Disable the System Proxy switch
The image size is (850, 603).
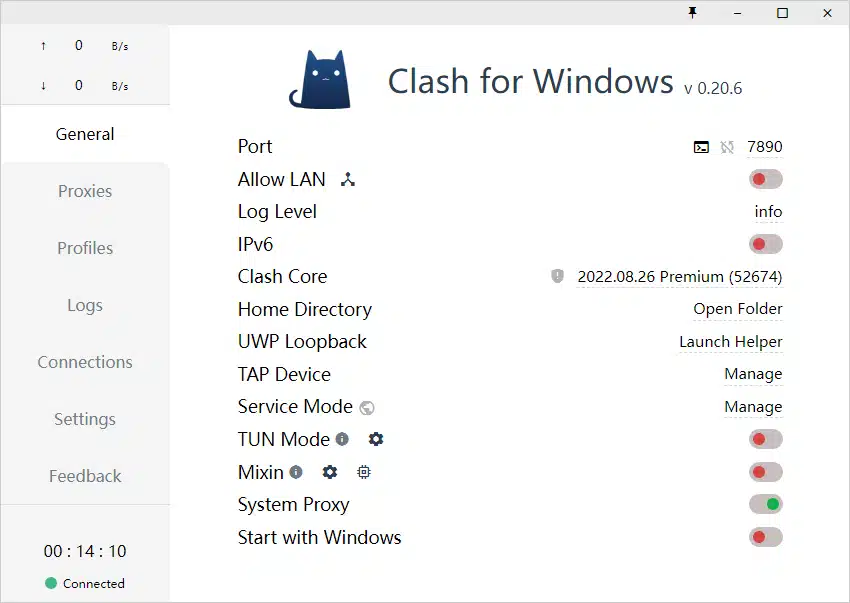click(x=765, y=504)
